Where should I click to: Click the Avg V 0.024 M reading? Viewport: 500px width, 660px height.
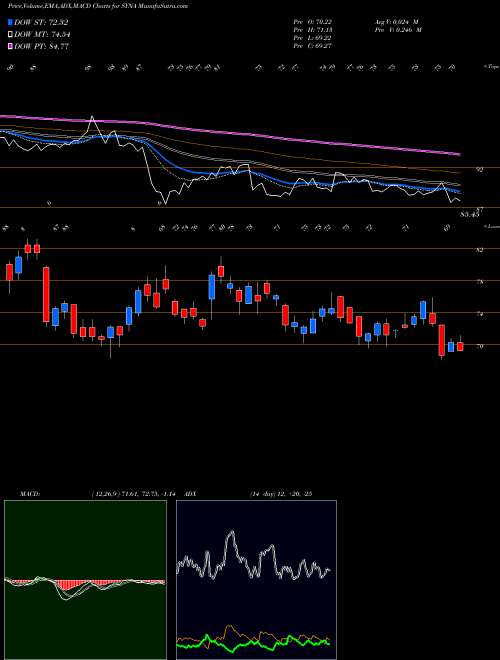pyautogui.click(x=395, y=22)
